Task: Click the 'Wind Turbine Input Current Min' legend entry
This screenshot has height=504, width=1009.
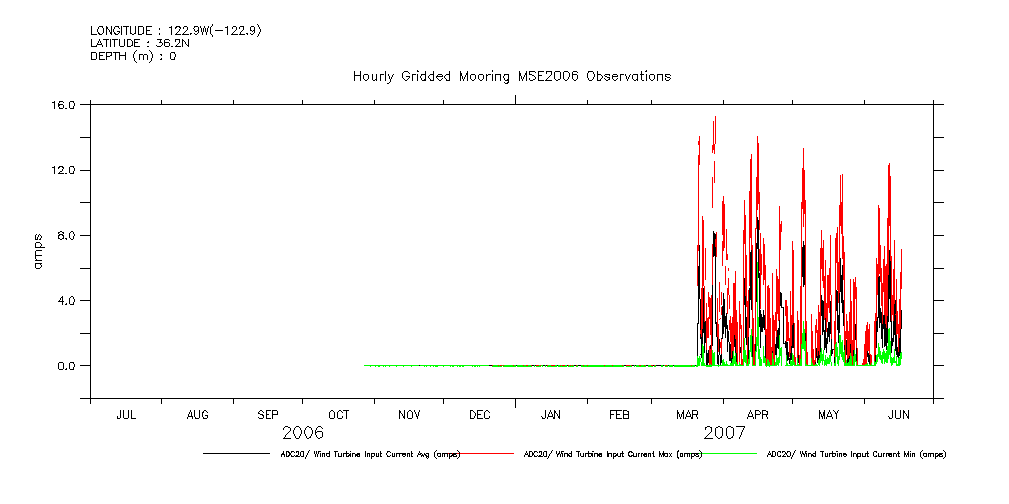Action: pos(855,454)
